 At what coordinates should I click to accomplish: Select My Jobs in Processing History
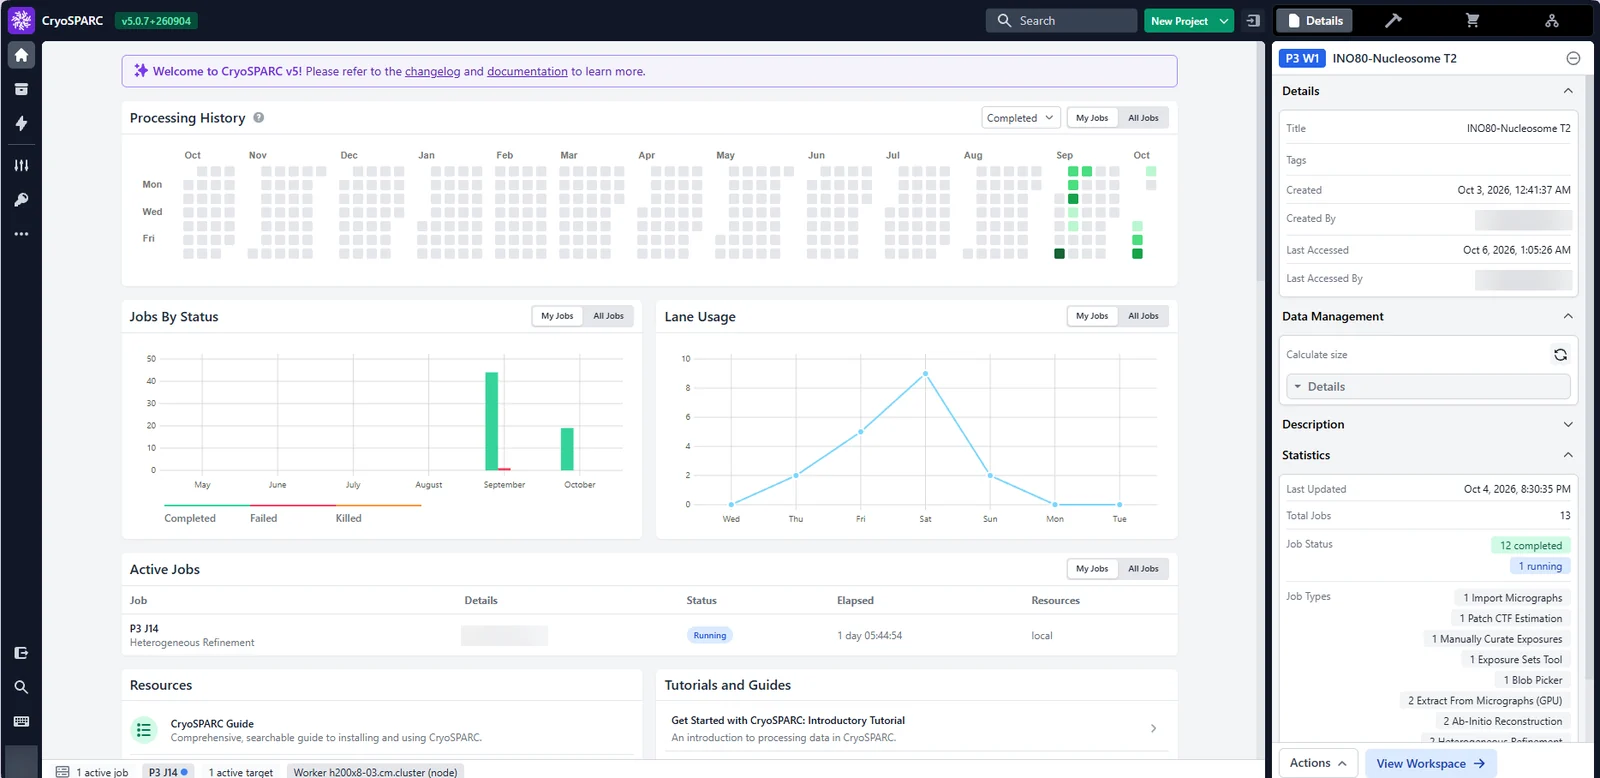[1092, 118]
